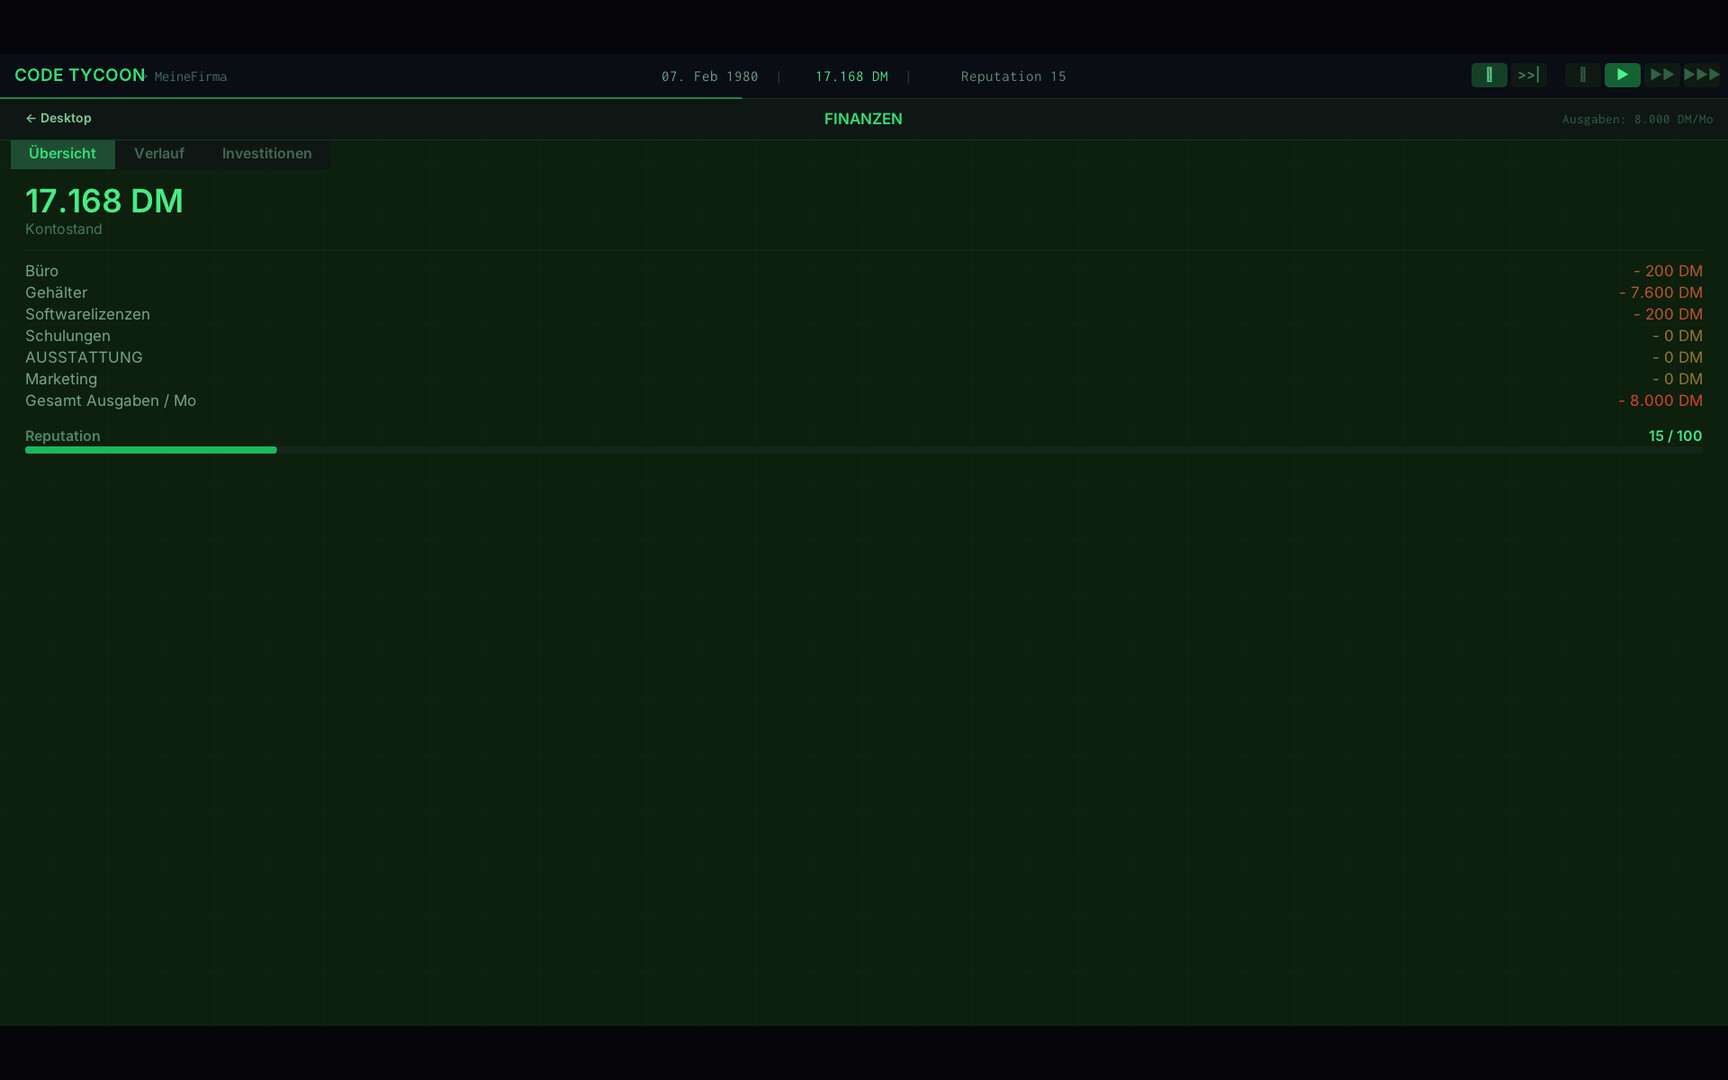Select normal play speed

coord(1622,75)
